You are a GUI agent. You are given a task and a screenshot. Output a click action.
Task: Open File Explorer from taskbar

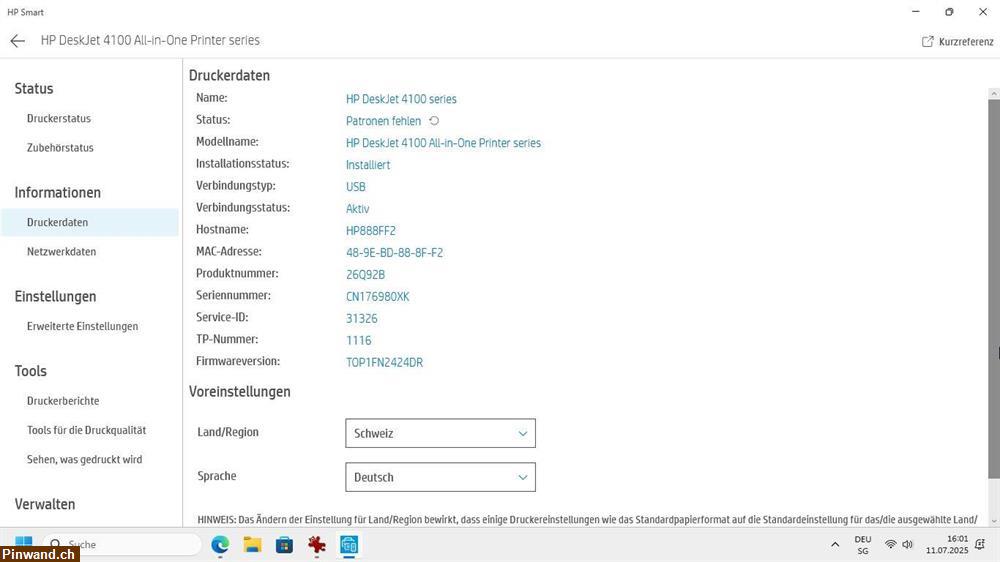[253, 544]
